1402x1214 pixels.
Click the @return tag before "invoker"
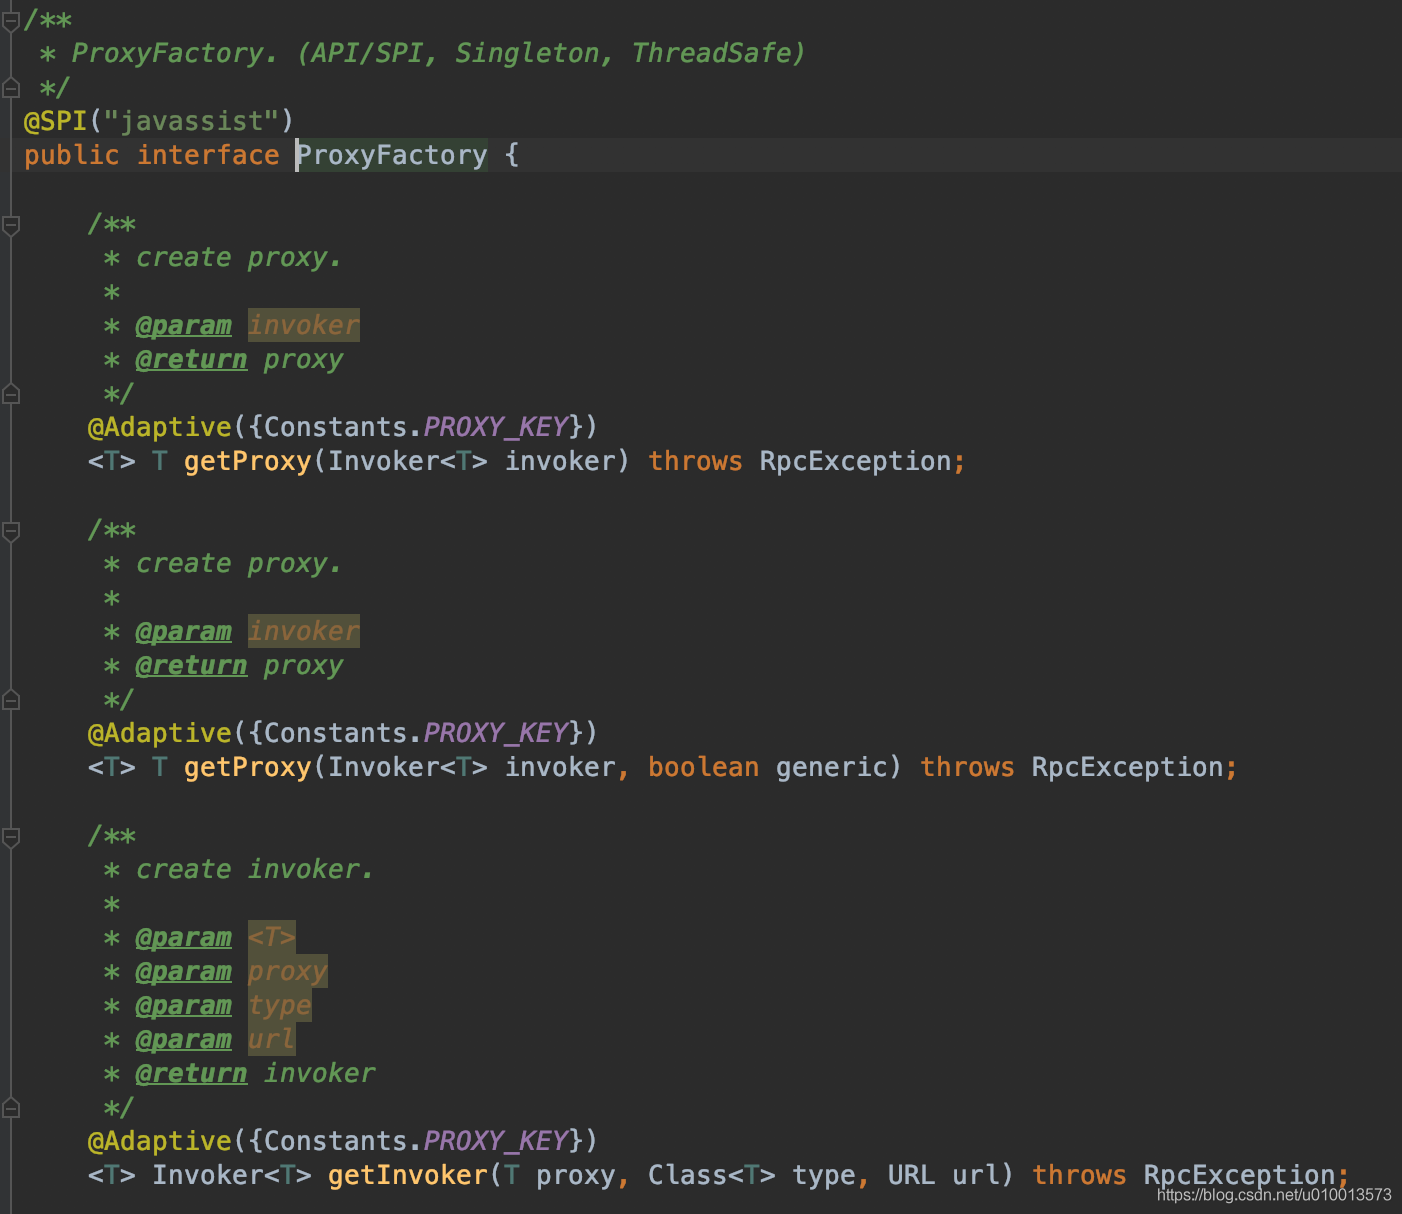pos(191,1073)
